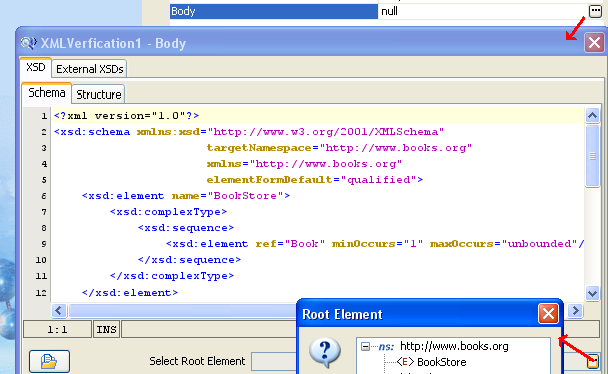Click the blue question mark icon
608x374 pixels.
325,352
